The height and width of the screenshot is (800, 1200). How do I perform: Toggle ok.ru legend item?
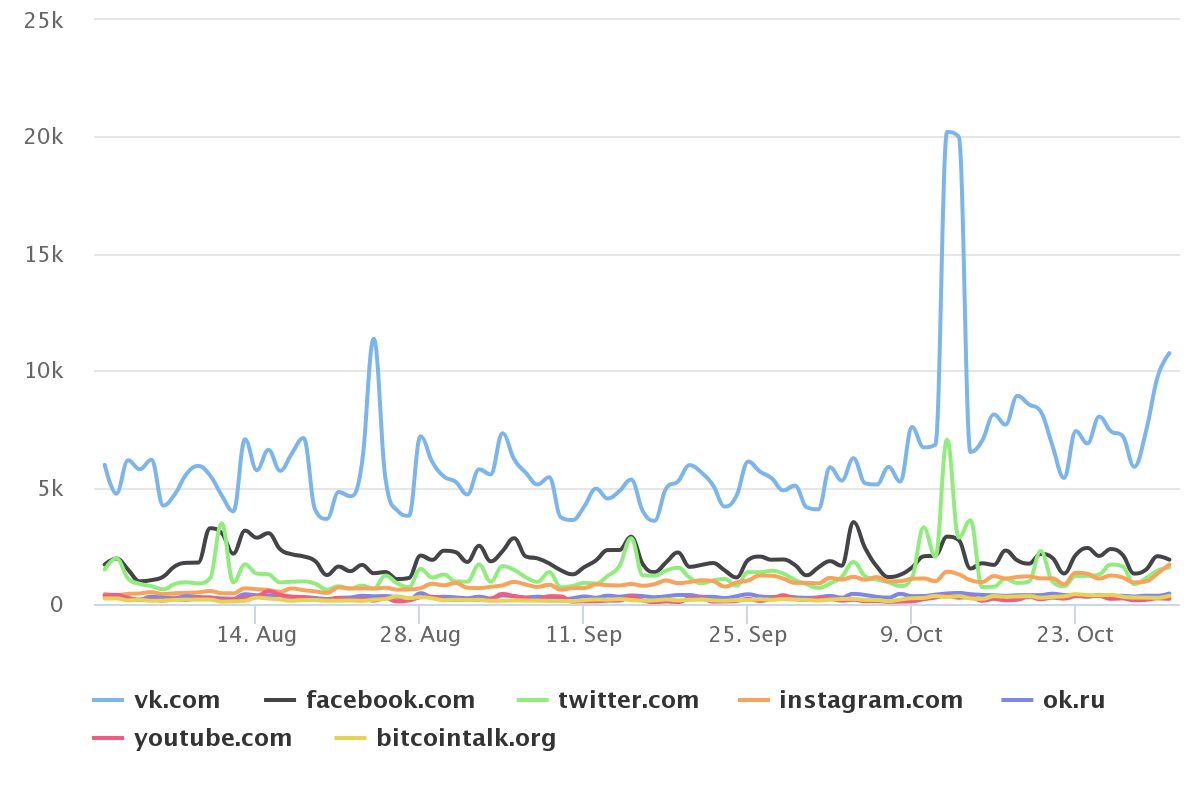pyautogui.click(x=1074, y=700)
